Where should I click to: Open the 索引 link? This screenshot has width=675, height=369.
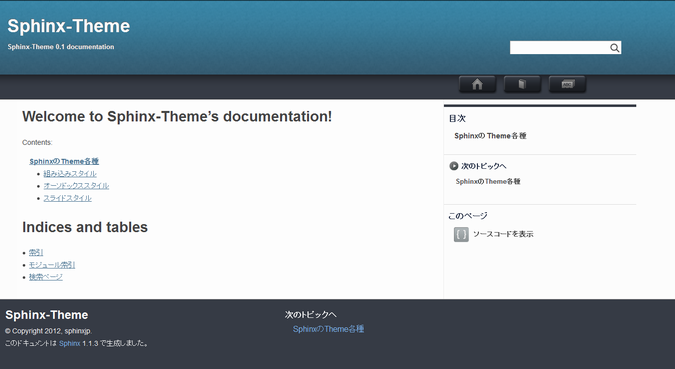click(36, 252)
